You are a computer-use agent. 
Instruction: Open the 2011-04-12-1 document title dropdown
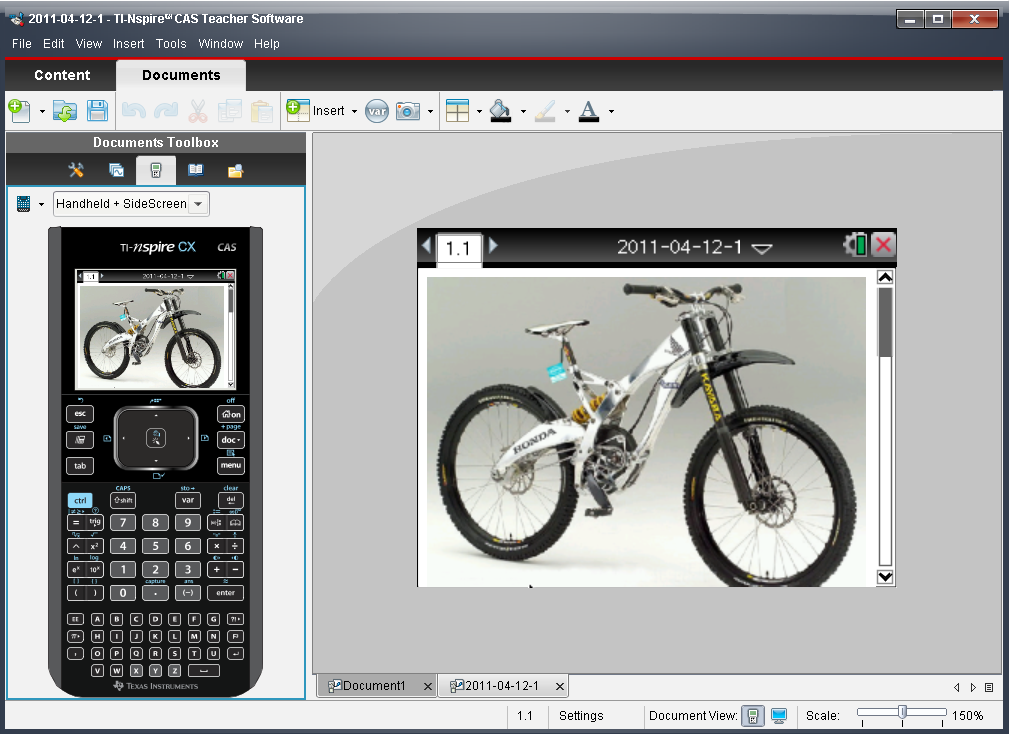pyautogui.click(x=762, y=249)
